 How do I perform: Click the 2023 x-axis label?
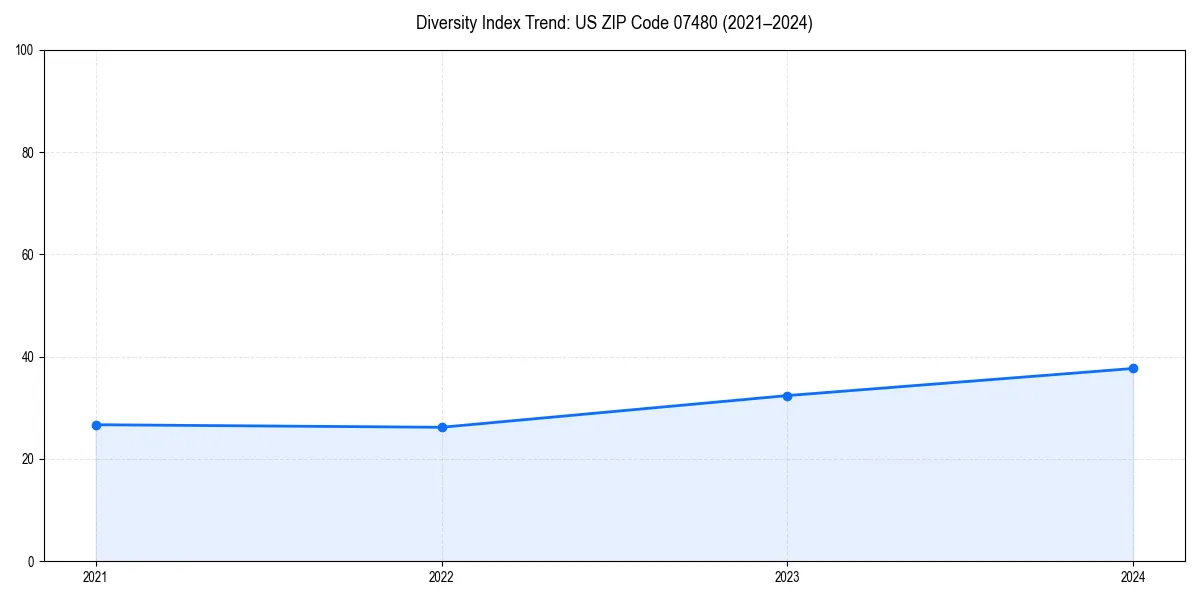[788, 577]
